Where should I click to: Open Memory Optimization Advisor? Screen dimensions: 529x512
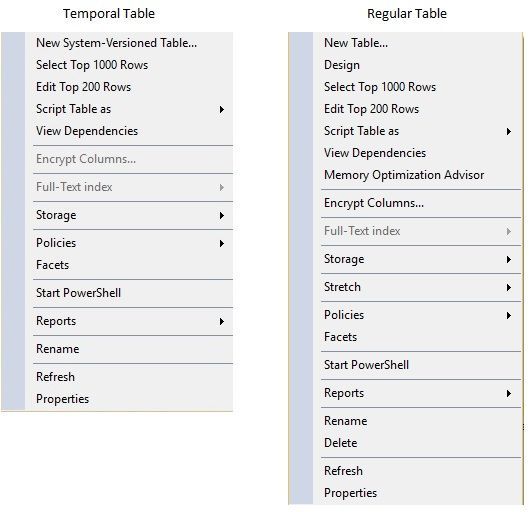[417, 175]
